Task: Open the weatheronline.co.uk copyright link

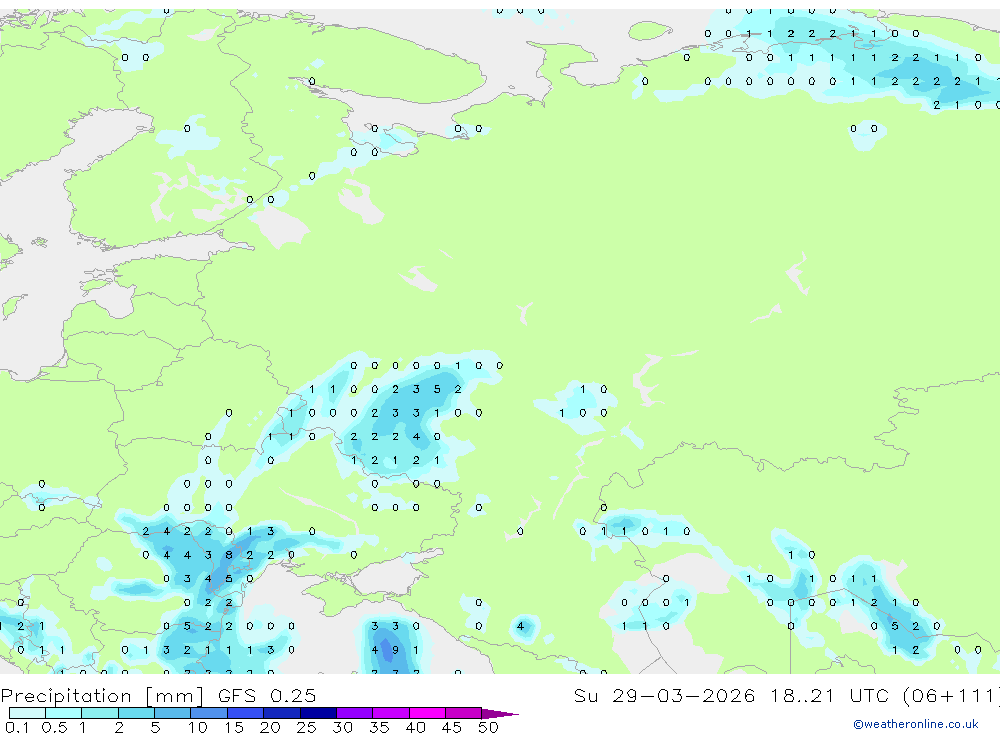Action: [x=916, y=724]
